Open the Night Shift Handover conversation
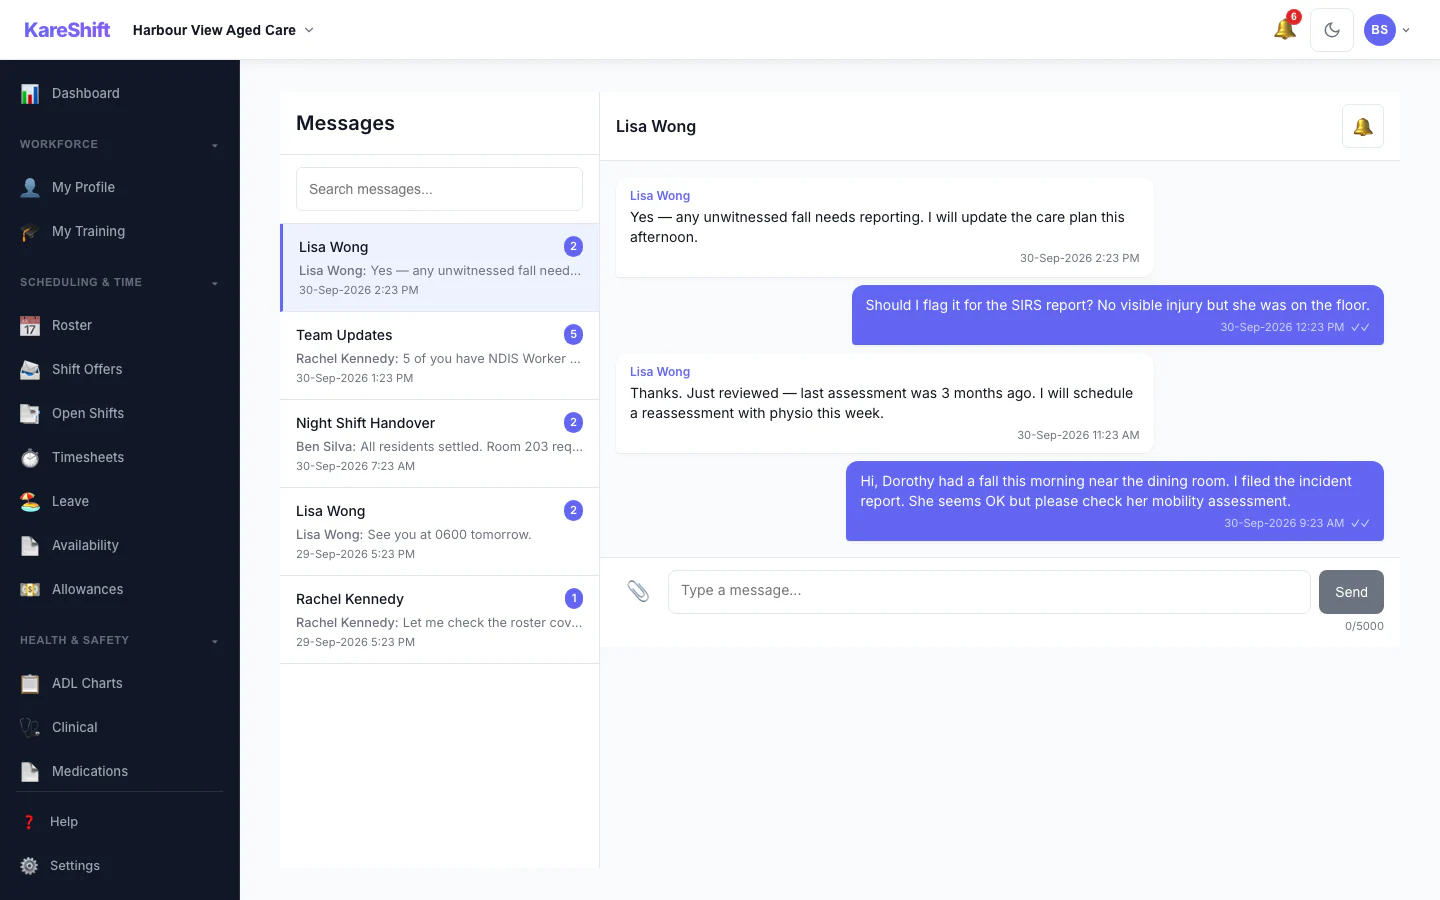Viewport: 1440px width, 900px height. coord(440,444)
